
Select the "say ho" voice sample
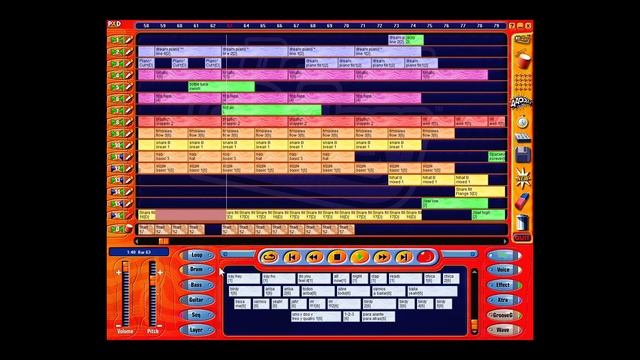278,278
